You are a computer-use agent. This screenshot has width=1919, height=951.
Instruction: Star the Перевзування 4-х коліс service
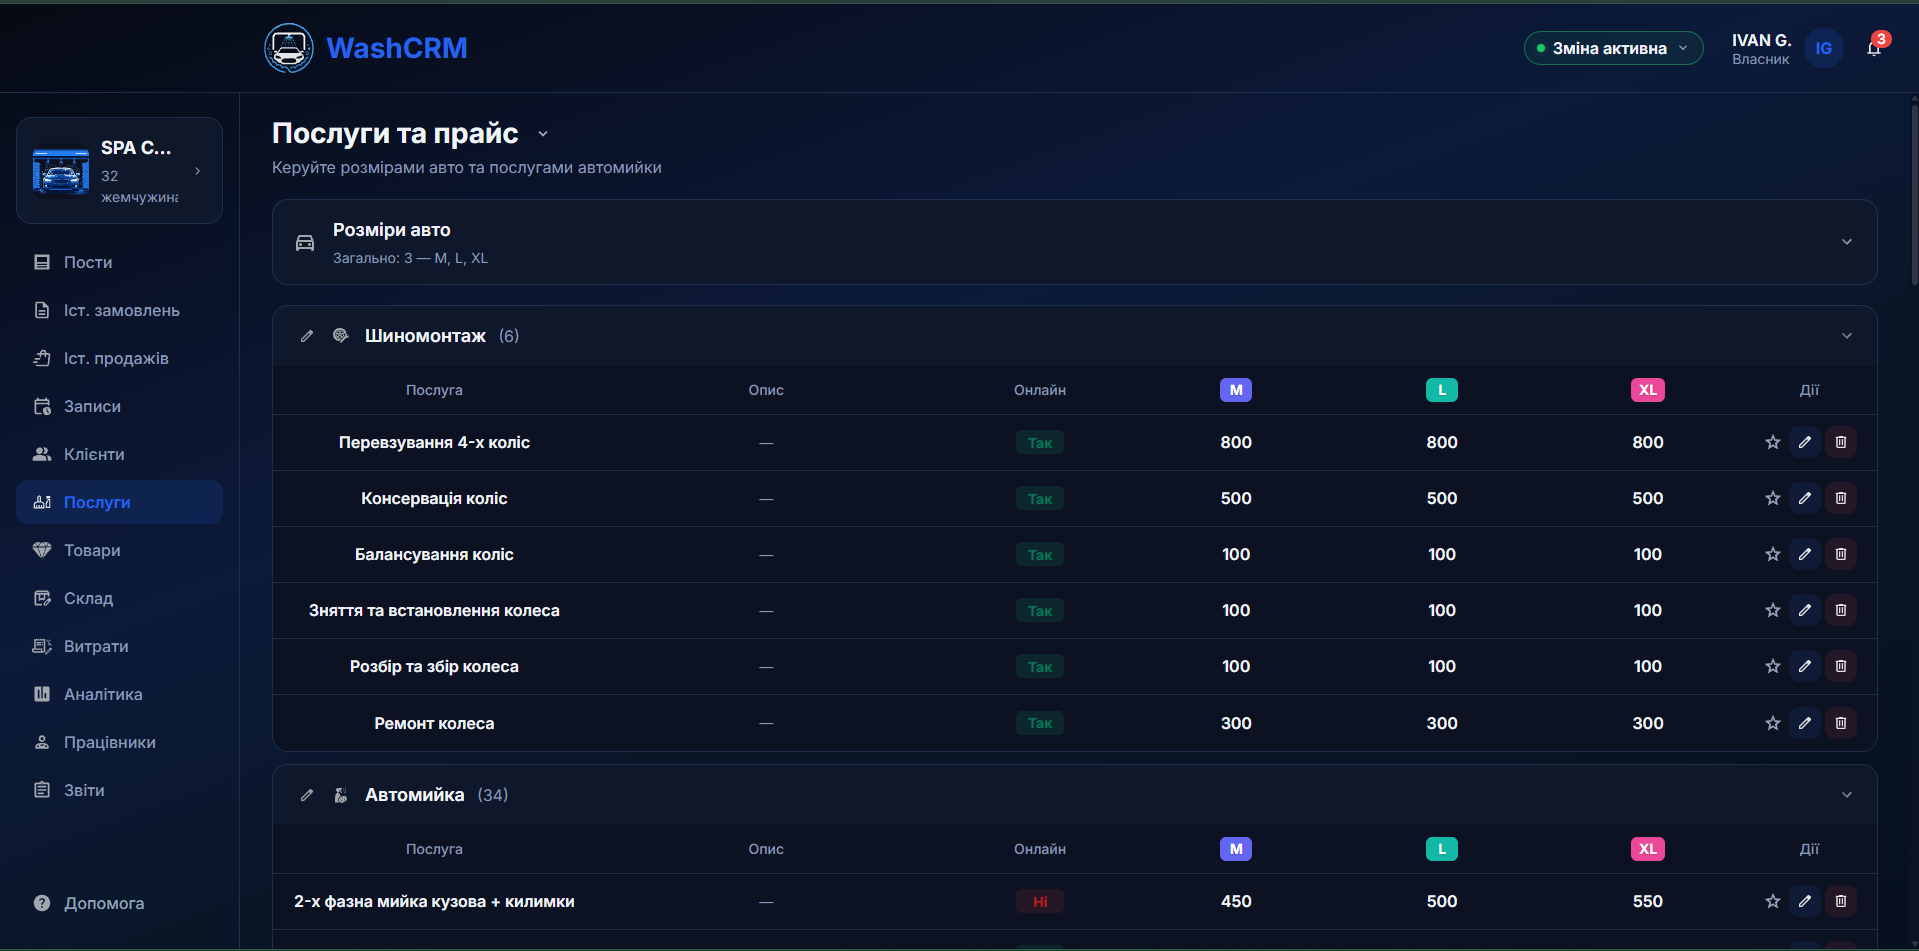pos(1773,442)
